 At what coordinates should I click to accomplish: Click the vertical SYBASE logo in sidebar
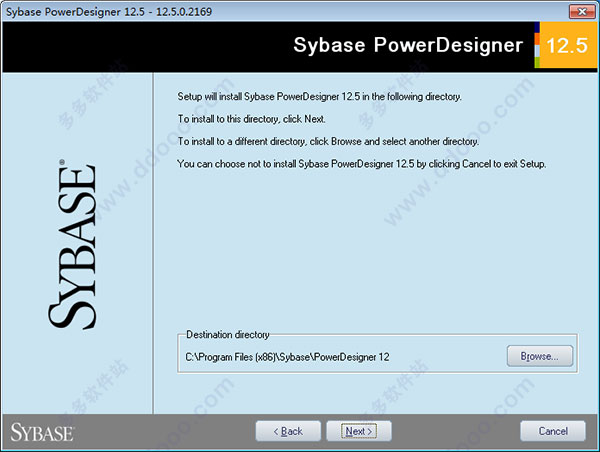tap(72, 244)
